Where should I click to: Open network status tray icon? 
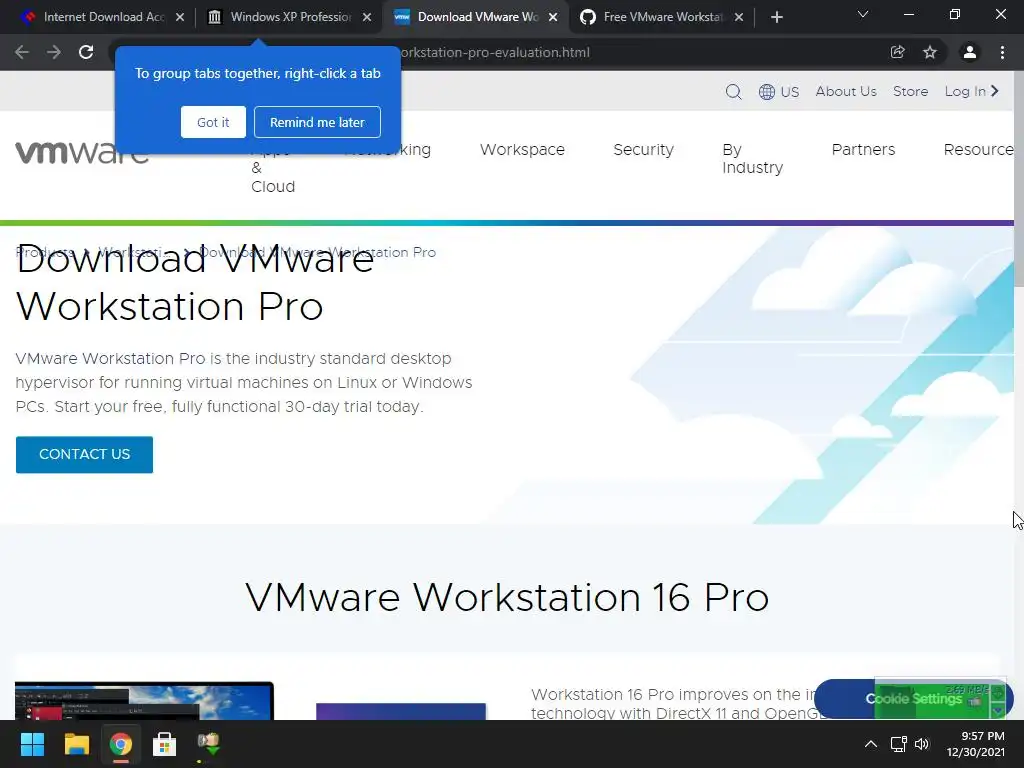(x=899, y=744)
